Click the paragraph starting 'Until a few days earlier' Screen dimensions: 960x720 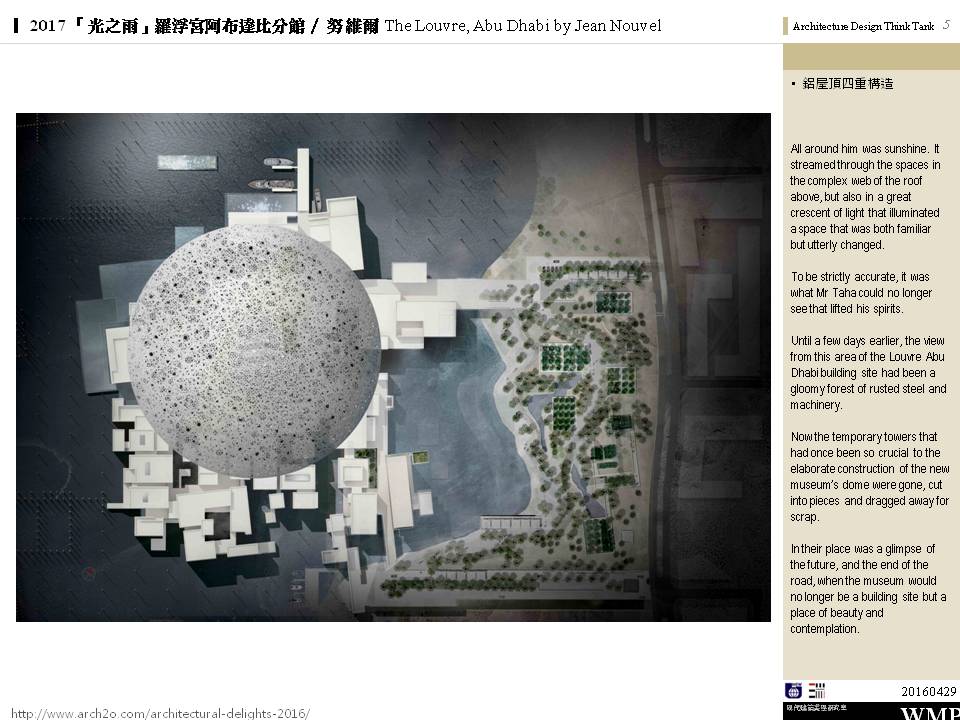click(x=866, y=372)
